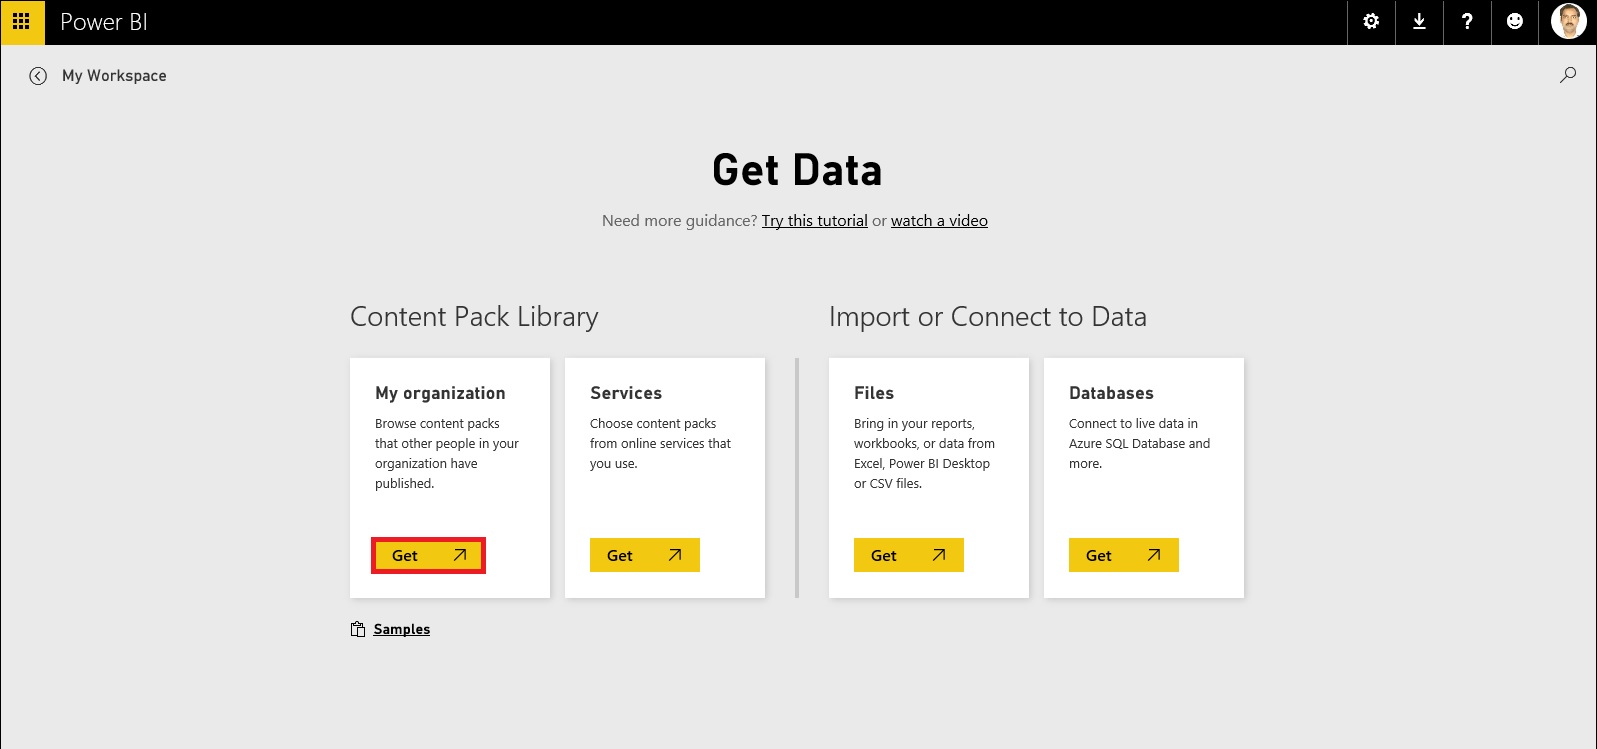Send feedback via the smiley face icon
Screen dimensions: 1597x749
coord(1514,21)
